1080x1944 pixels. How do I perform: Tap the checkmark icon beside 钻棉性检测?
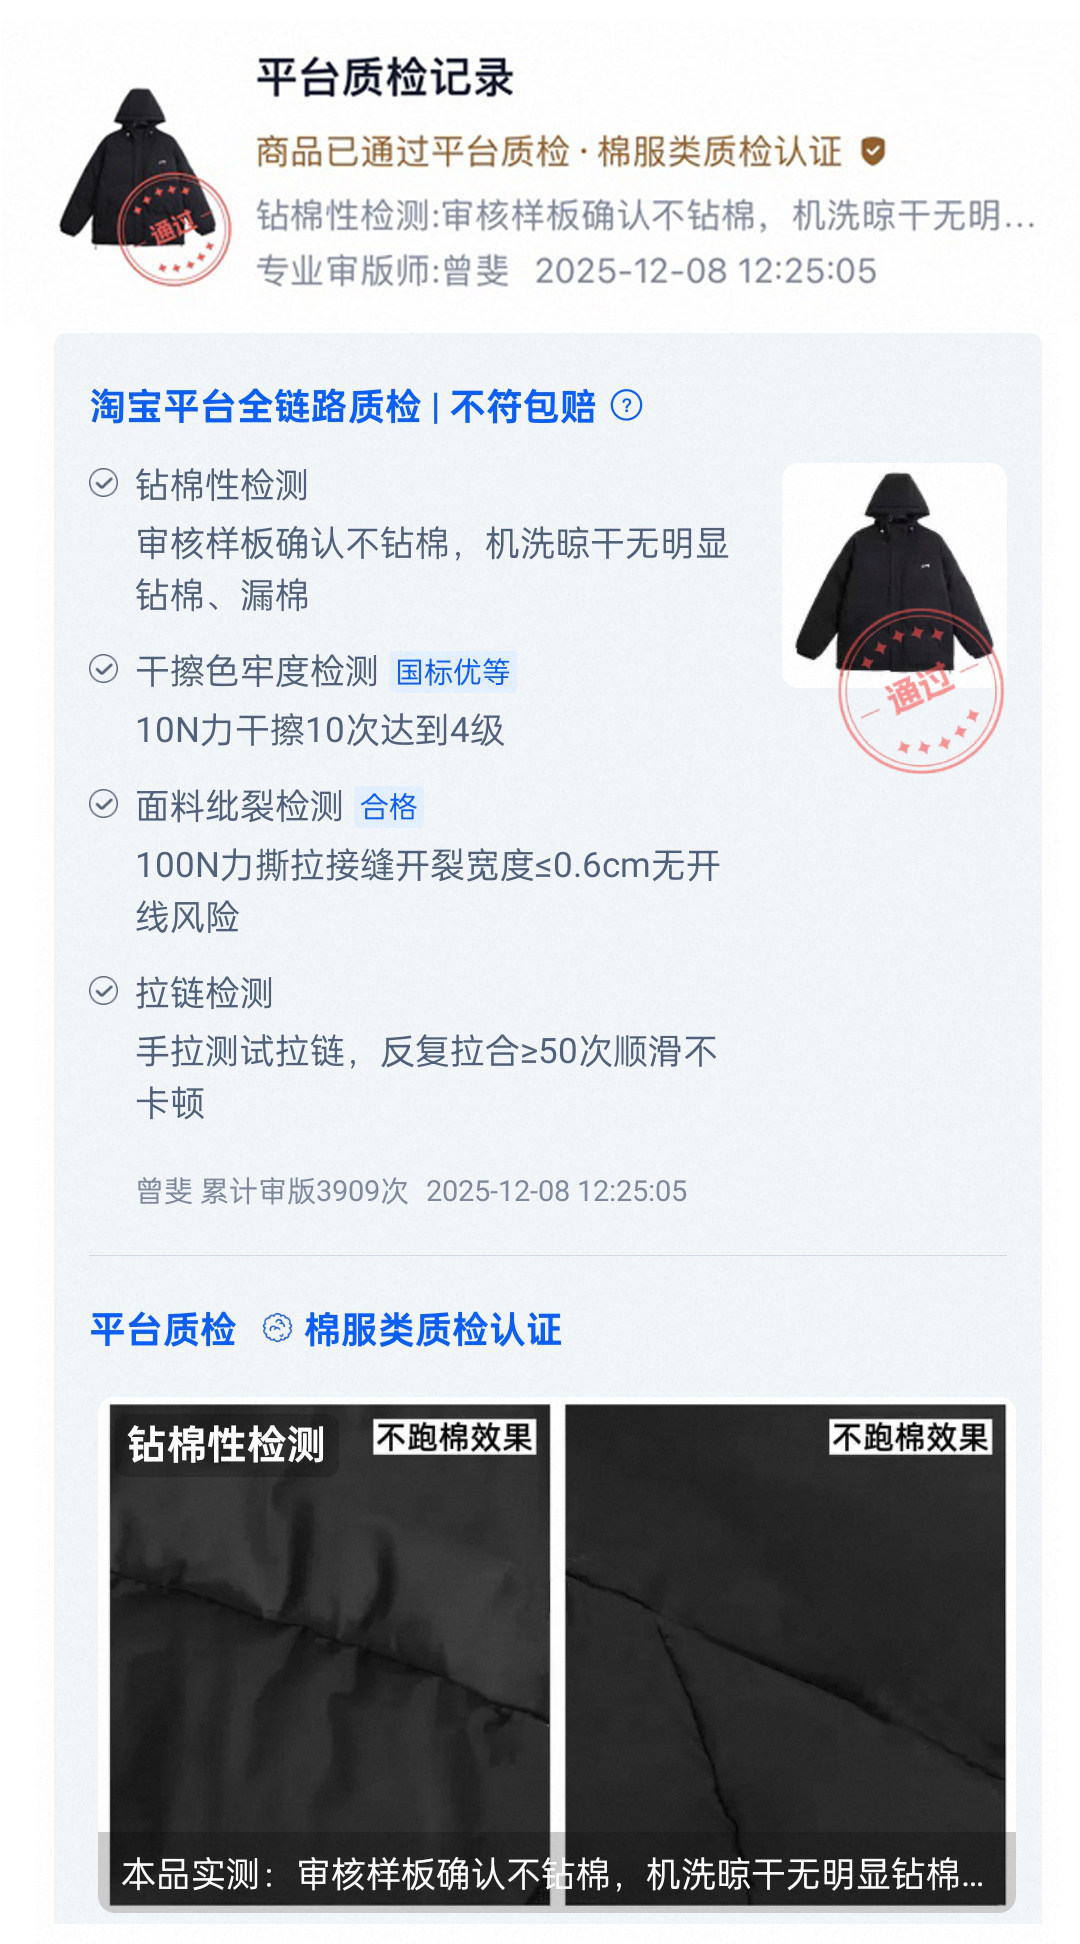click(104, 484)
